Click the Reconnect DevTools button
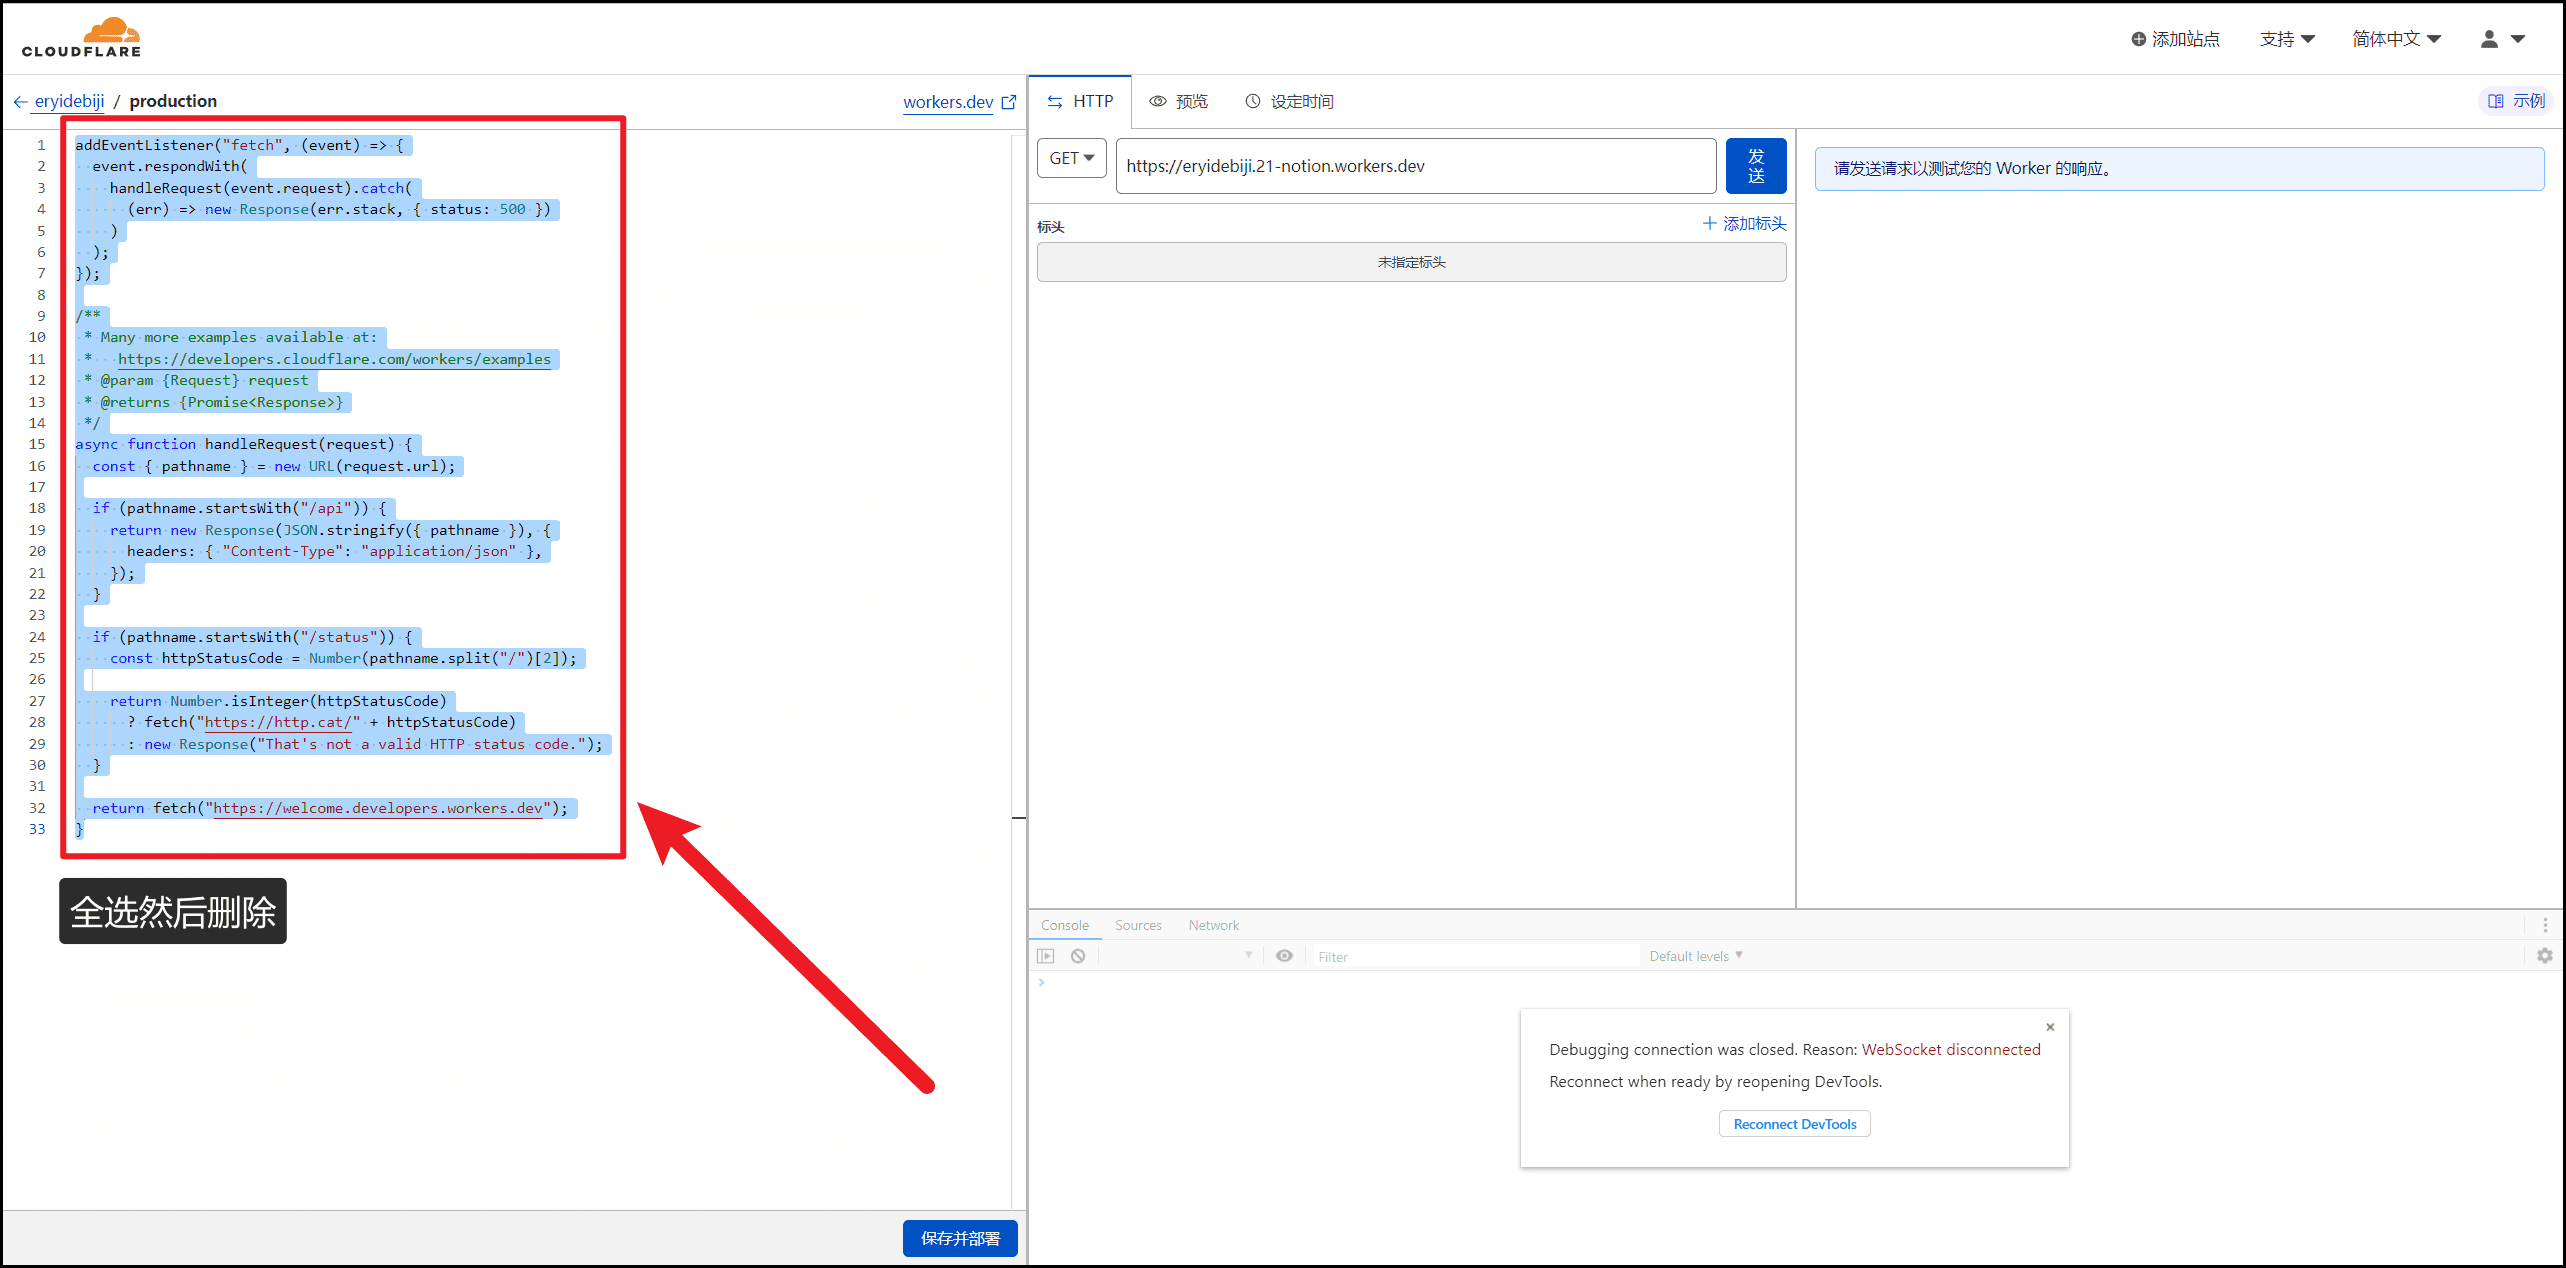The image size is (2566, 1268). click(x=1795, y=1124)
